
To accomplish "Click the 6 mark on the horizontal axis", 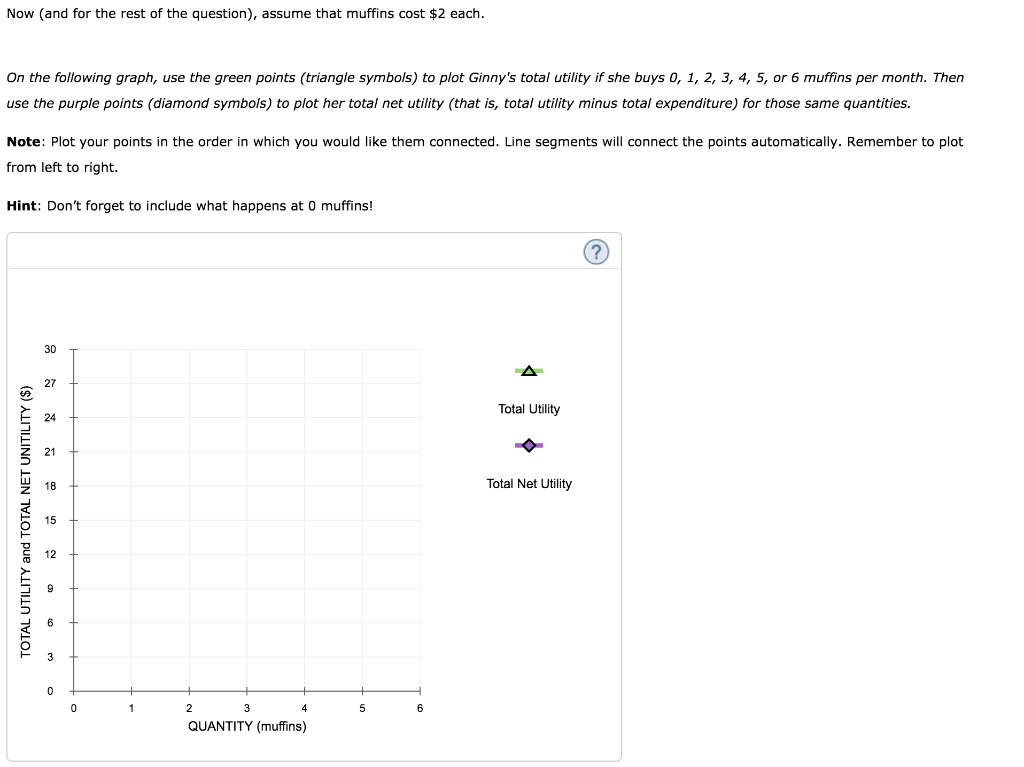I will (x=419, y=708).
